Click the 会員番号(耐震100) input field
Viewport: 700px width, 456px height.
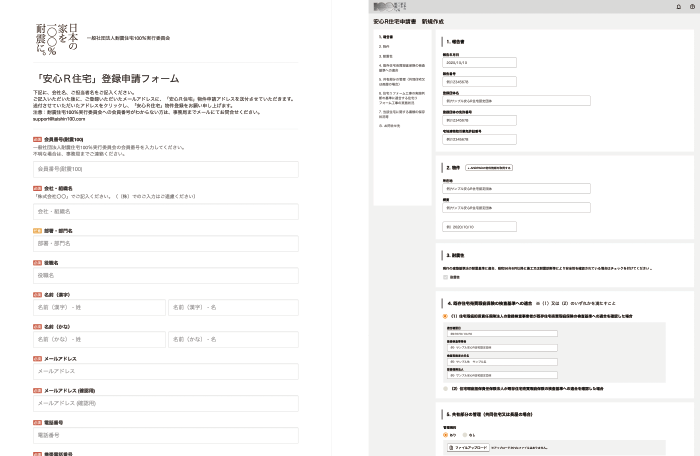[166, 169]
